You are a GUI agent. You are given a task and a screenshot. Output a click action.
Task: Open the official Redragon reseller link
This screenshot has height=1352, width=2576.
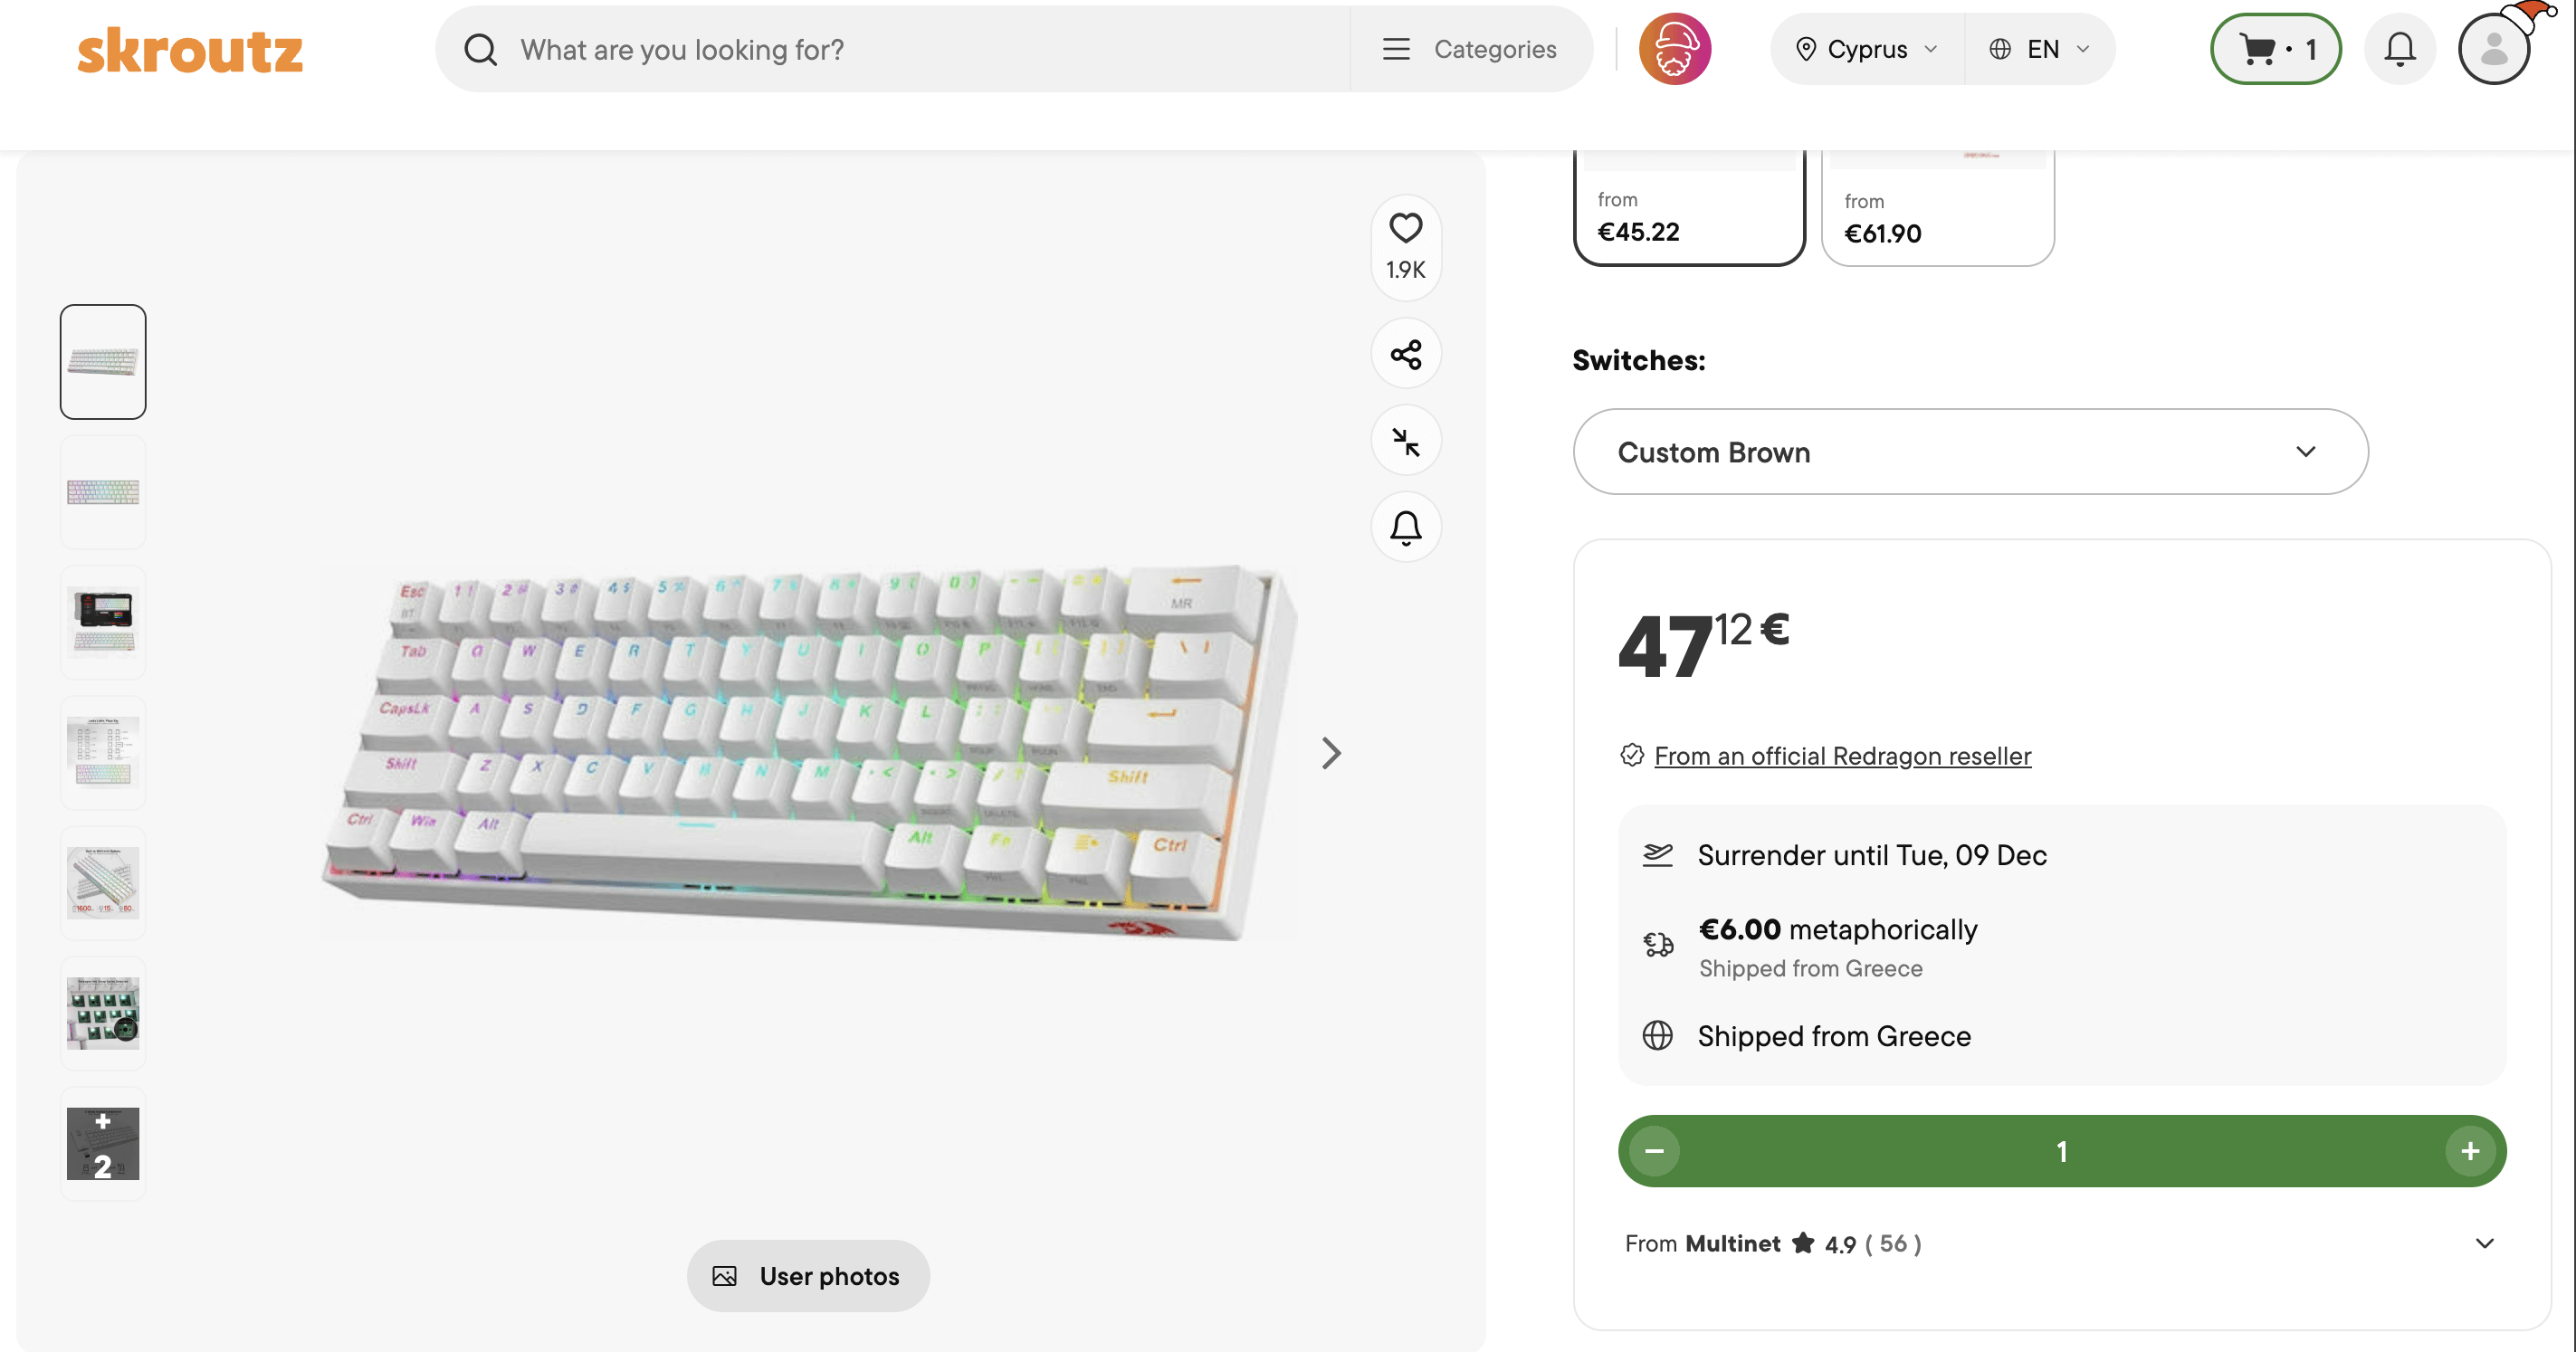[1842, 756]
